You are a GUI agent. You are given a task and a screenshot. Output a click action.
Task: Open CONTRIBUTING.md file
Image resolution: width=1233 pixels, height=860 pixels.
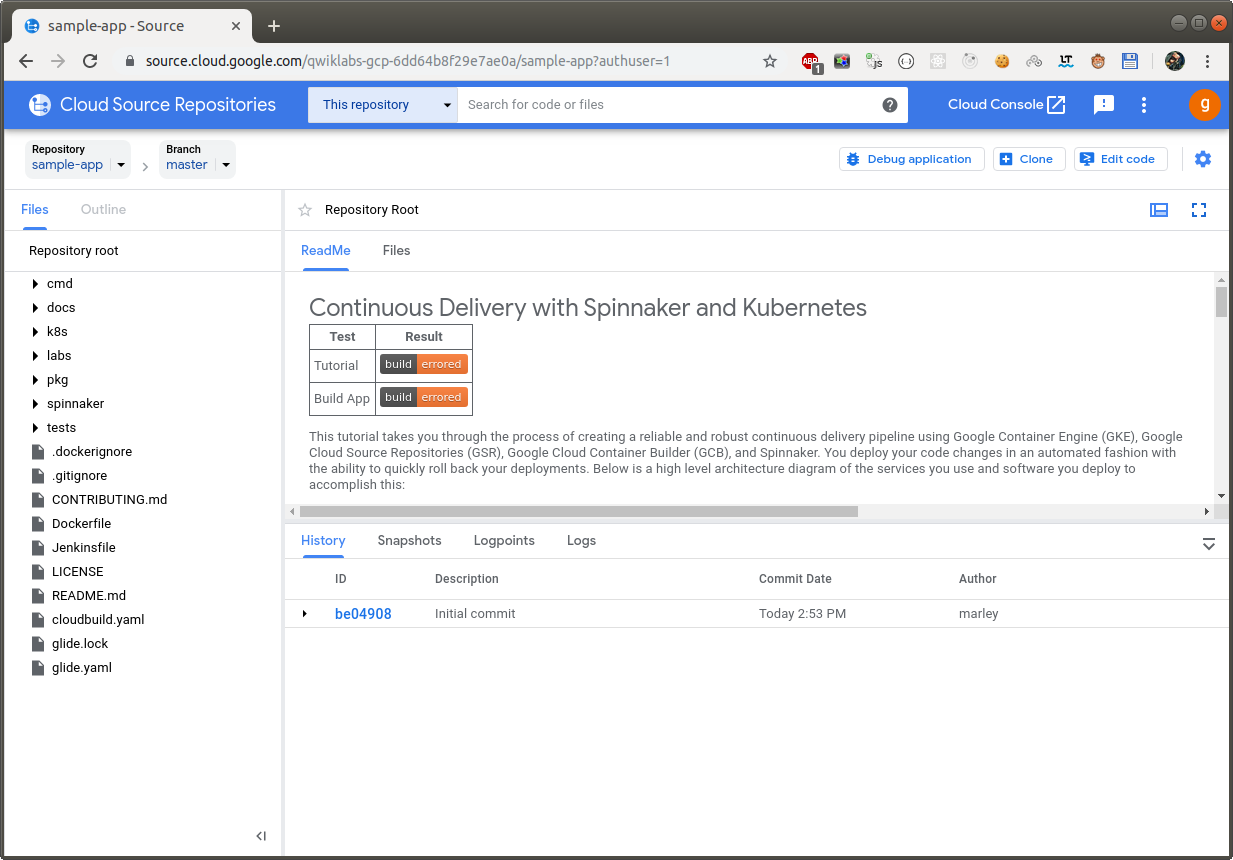click(110, 500)
